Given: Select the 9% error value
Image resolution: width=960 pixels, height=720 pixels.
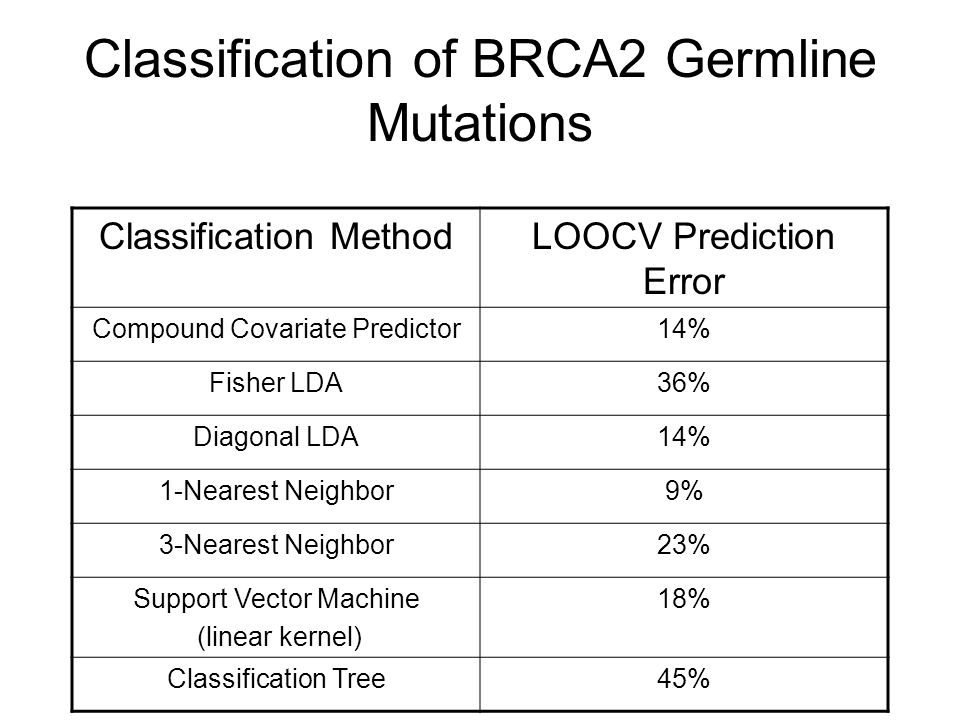Looking at the screenshot, I should coord(683,491).
